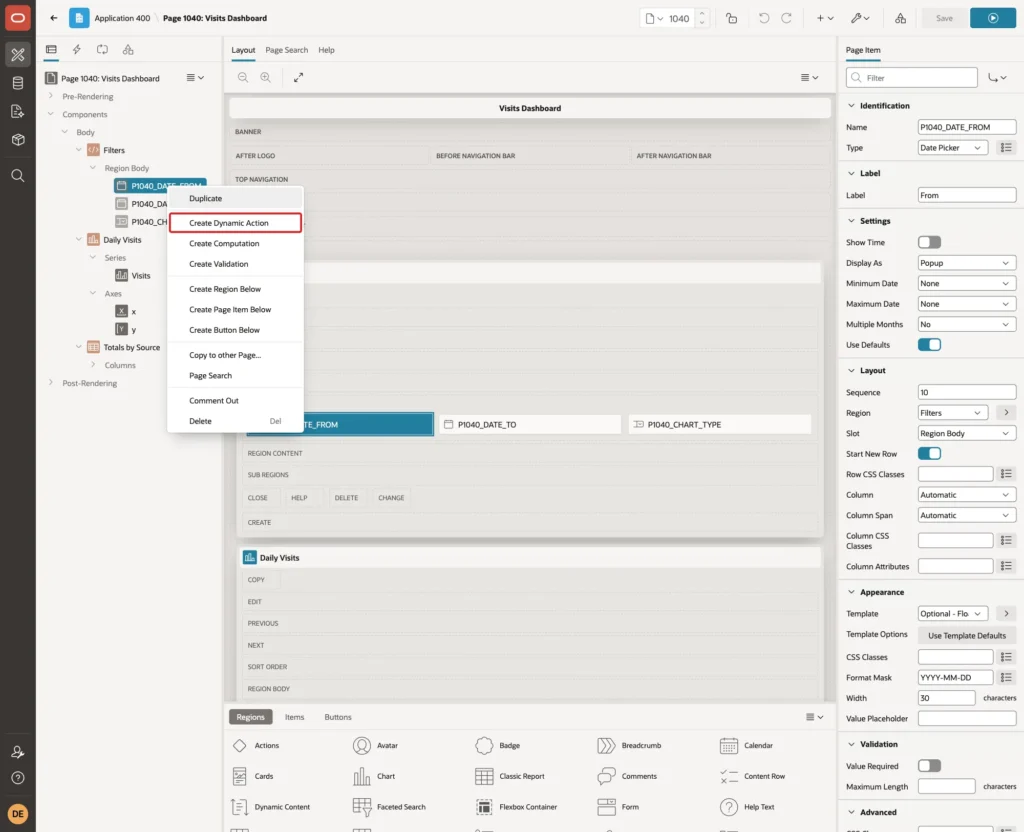
Task: Choose Duplicate from context menu
Action: tap(235, 199)
